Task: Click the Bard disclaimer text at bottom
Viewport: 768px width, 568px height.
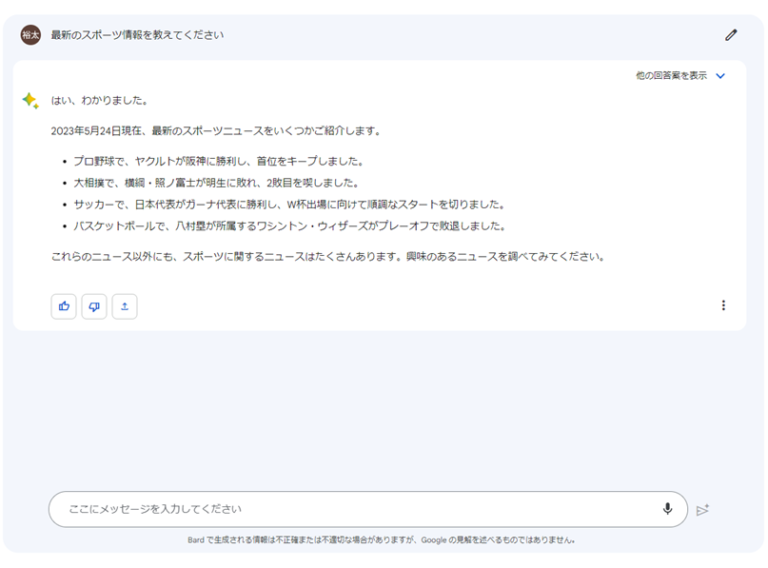Action: pos(381,540)
